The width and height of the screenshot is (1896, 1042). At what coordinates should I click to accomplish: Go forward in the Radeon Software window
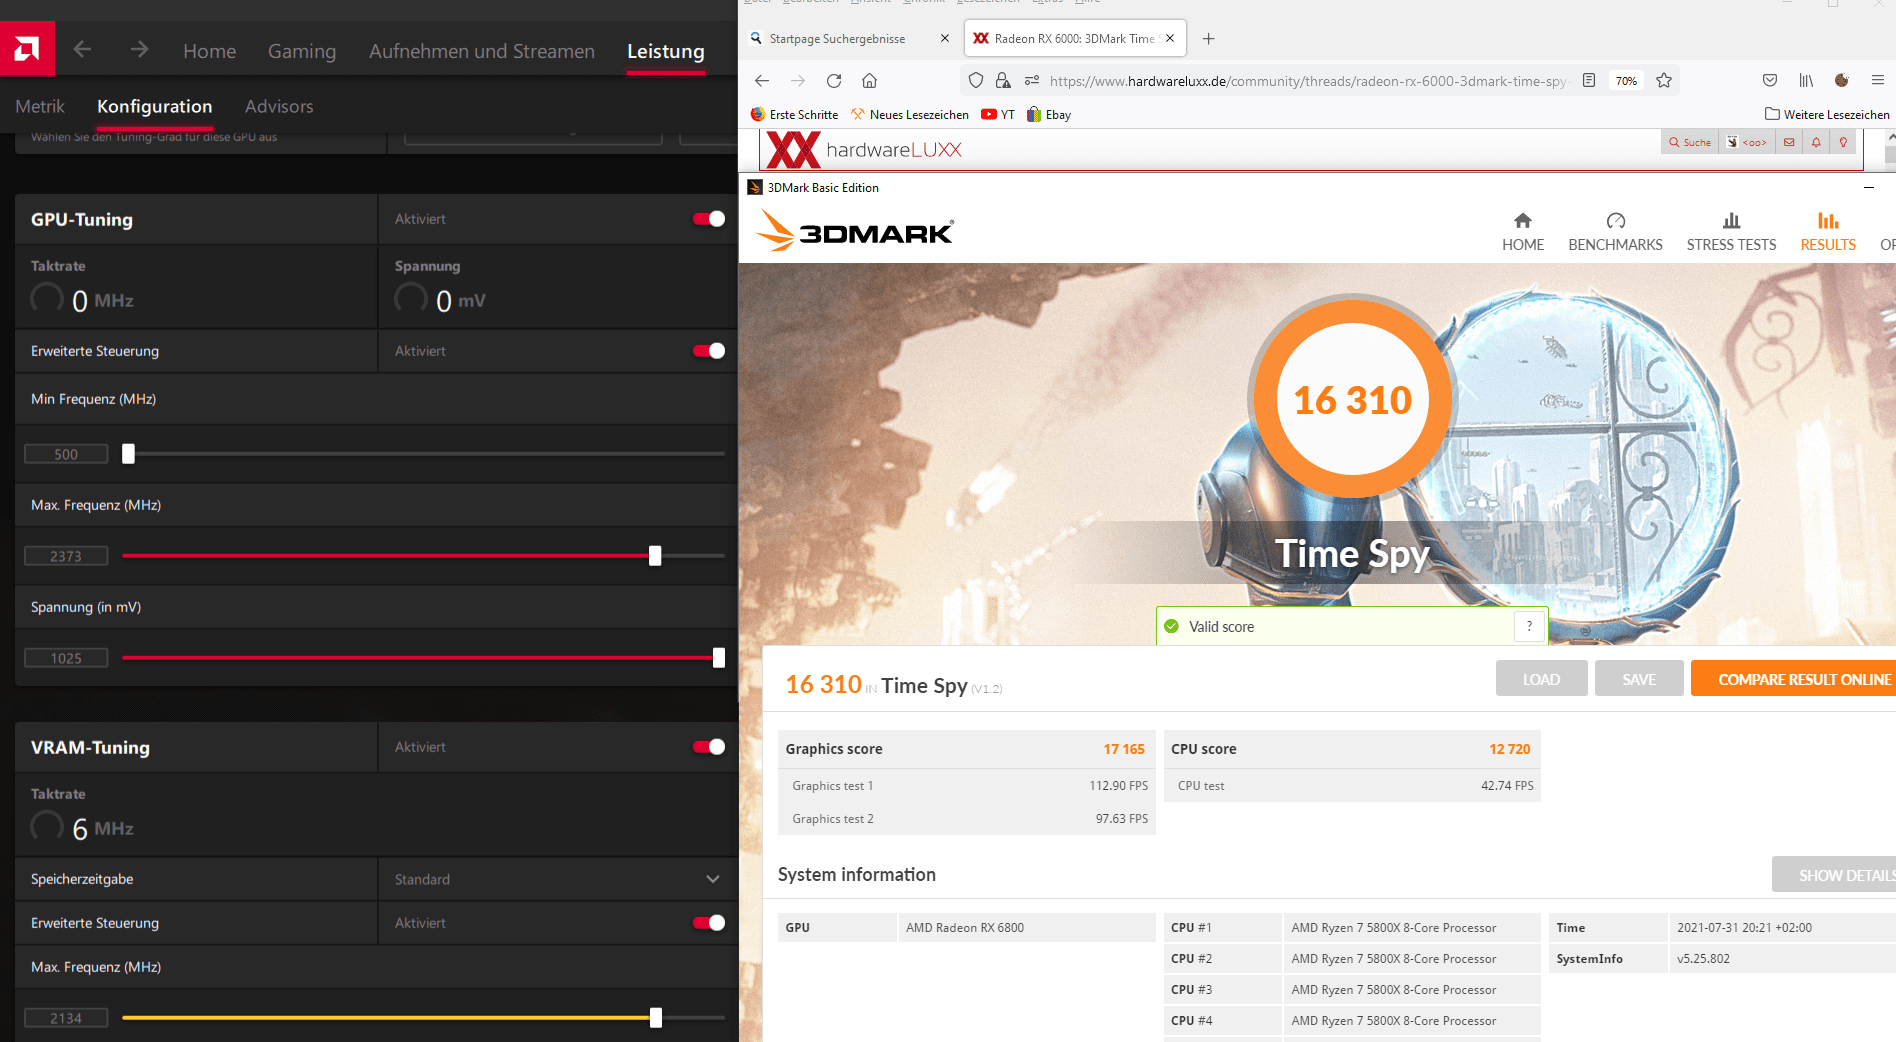tap(139, 49)
